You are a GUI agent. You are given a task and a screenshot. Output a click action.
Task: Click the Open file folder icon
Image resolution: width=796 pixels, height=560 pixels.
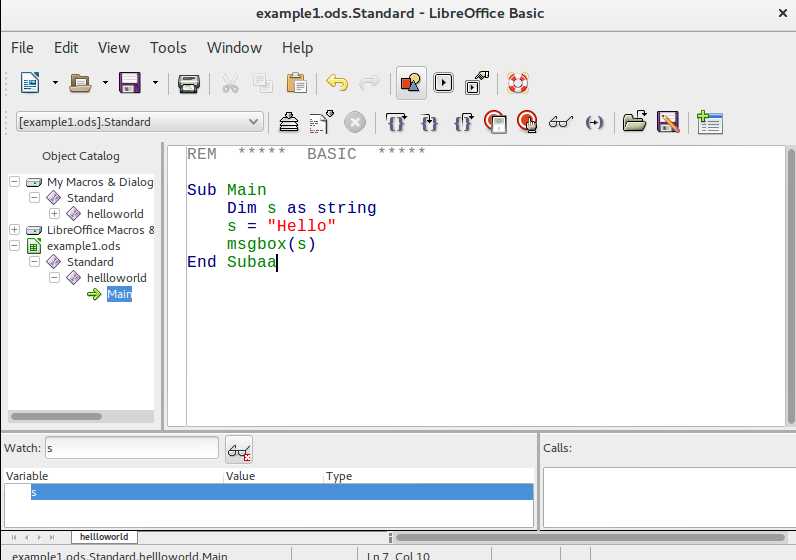(80, 83)
